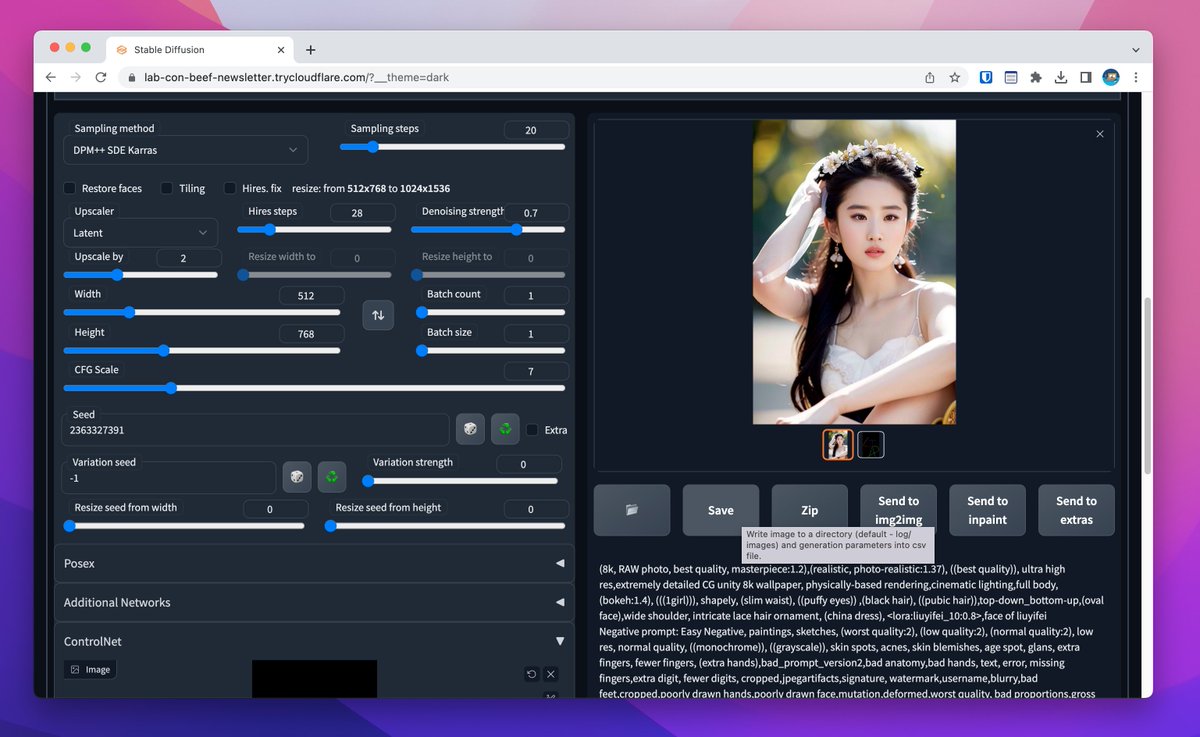Click the Save button
Image resolution: width=1200 pixels, height=737 pixels.
(x=720, y=510)
